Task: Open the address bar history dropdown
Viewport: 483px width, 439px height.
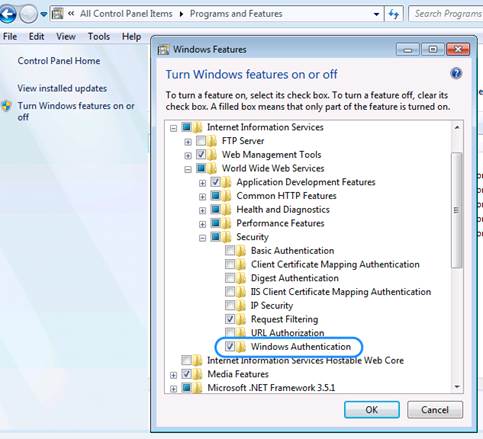Action: tap(376, 14)
